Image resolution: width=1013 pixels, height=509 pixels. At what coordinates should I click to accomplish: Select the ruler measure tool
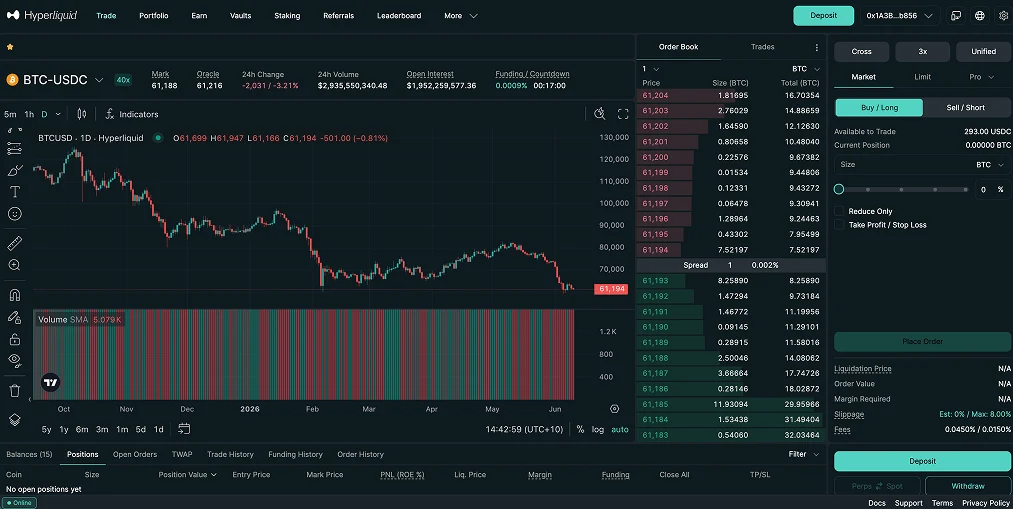(14, 243)
